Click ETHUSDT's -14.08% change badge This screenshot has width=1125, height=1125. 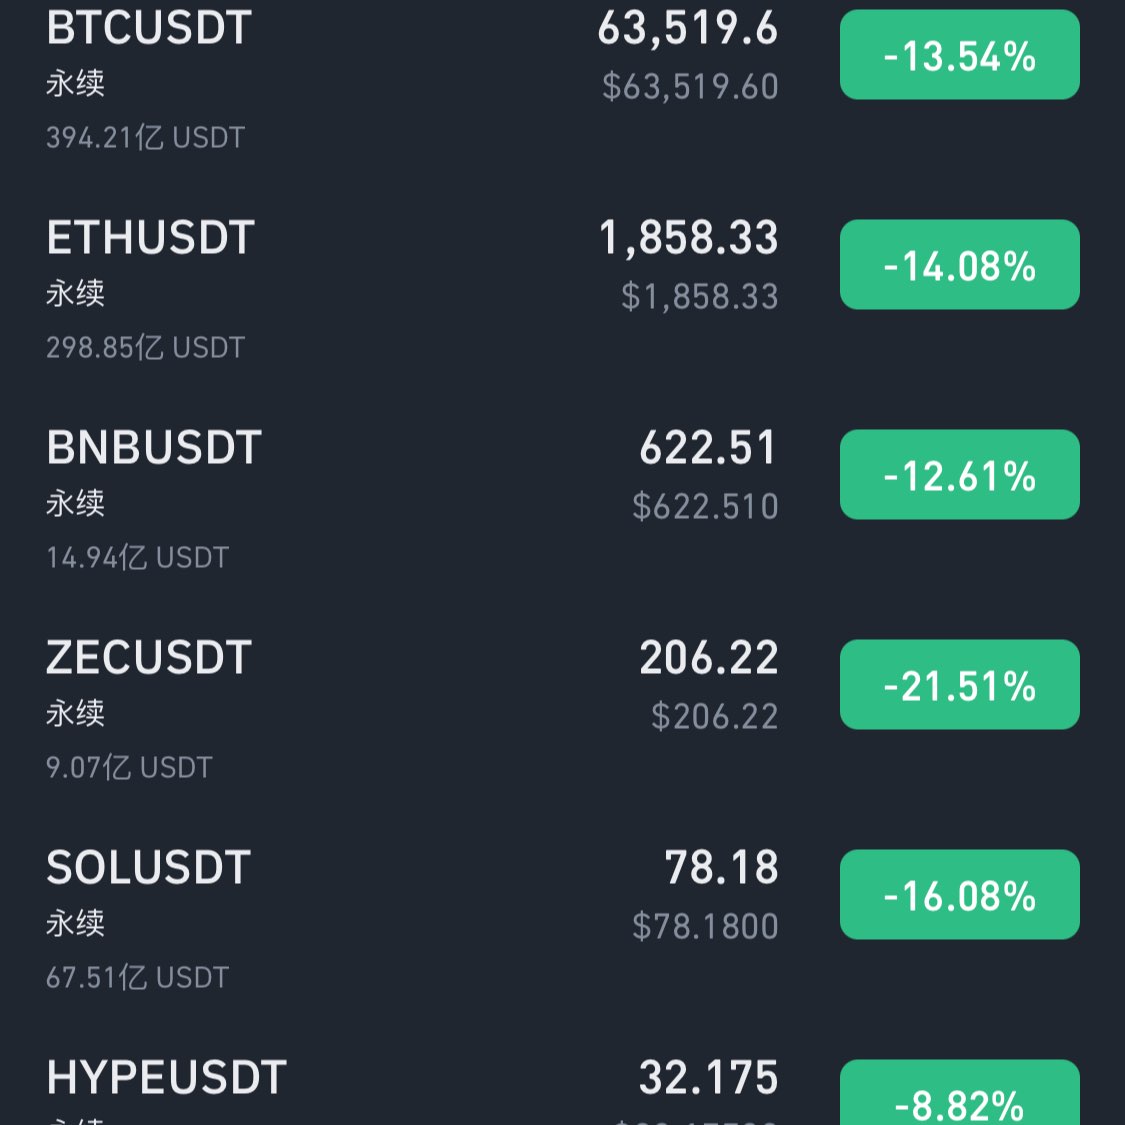[x=958, y=266]
